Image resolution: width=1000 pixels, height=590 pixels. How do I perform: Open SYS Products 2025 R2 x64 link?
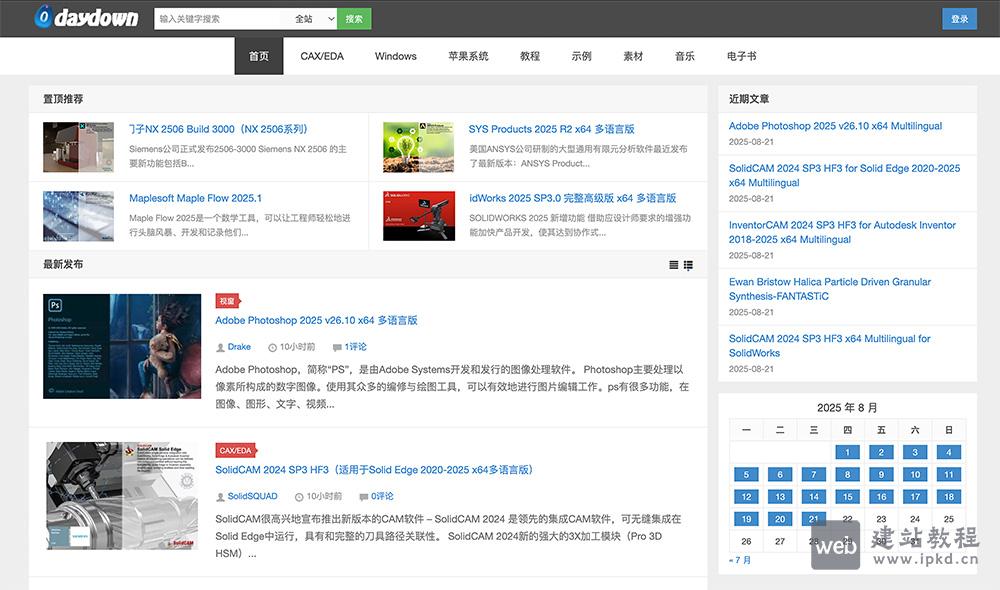pyautogui.click(x=552, y=129)
